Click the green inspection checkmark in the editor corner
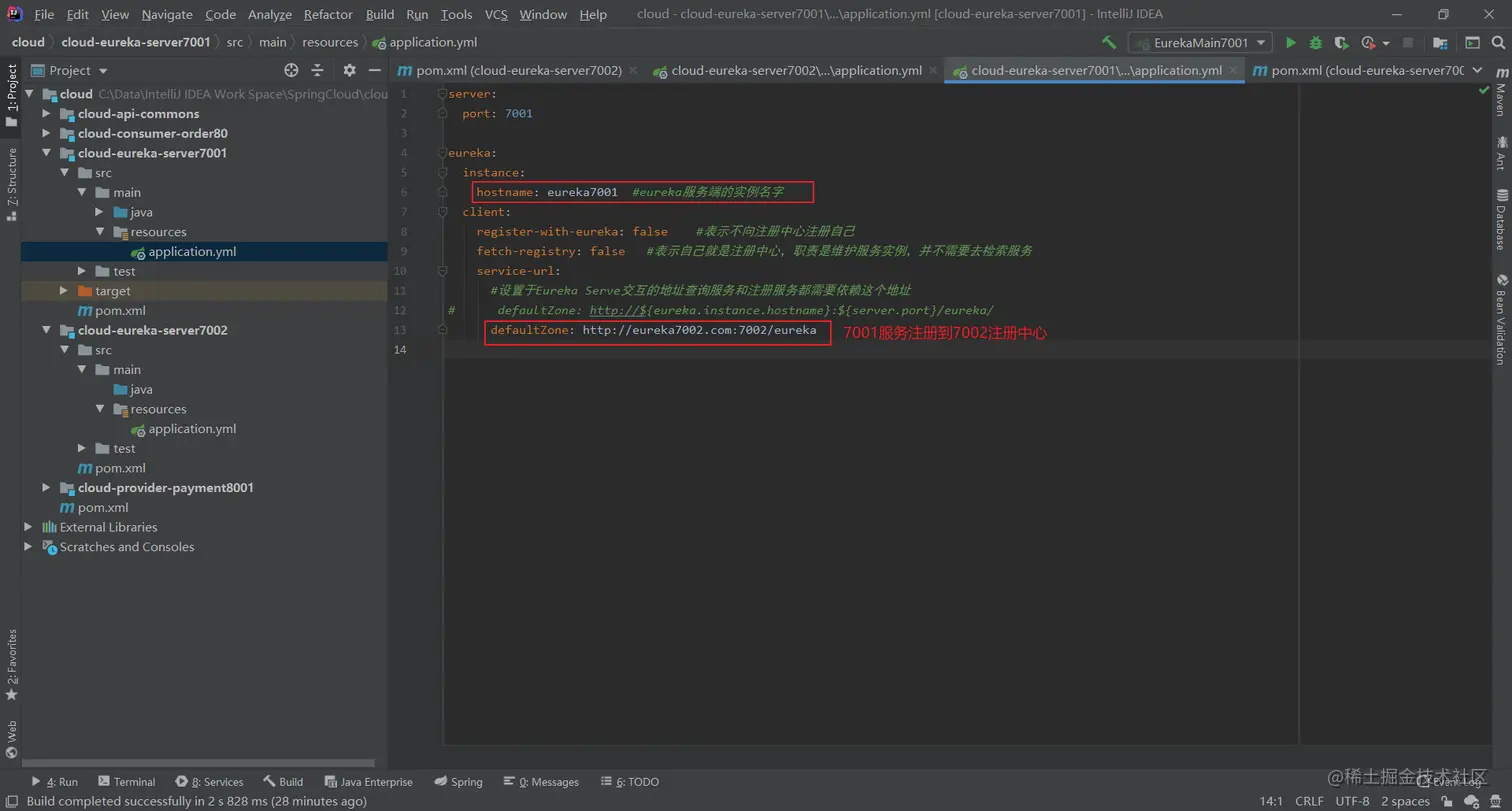The width and height of the screenshot is (1512, 811). pyautogui.click(x=1483, y=91)
